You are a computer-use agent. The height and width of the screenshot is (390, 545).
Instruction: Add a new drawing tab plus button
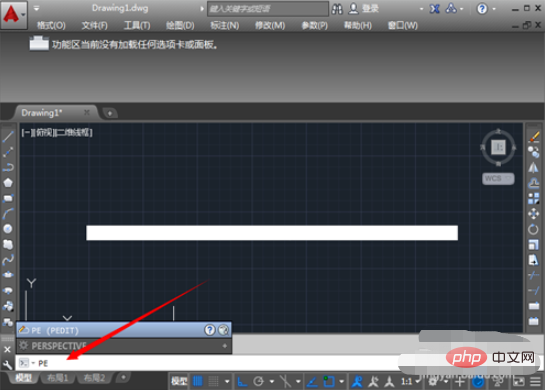(x=110, y=113)
